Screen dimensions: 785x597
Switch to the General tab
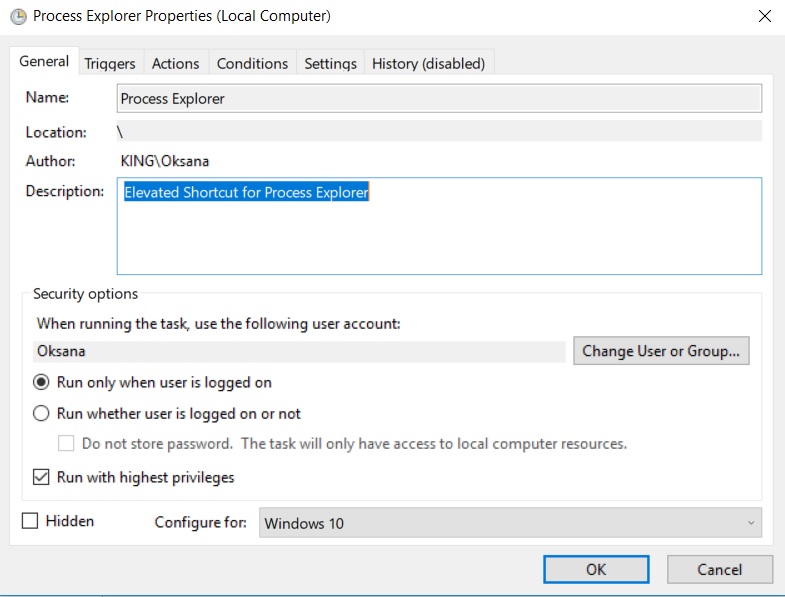pos(44,61)
